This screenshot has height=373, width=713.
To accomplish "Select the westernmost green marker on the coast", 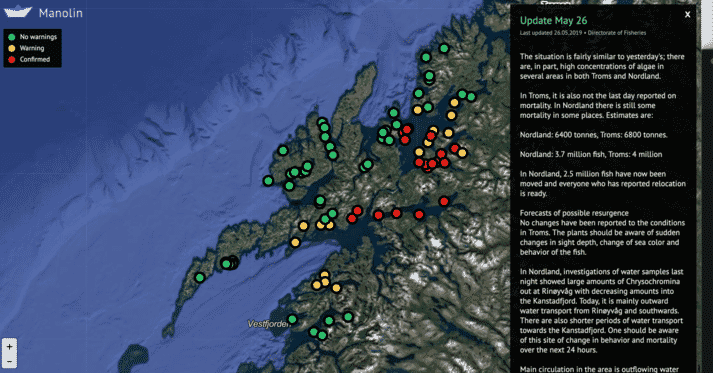I will 268,181.
